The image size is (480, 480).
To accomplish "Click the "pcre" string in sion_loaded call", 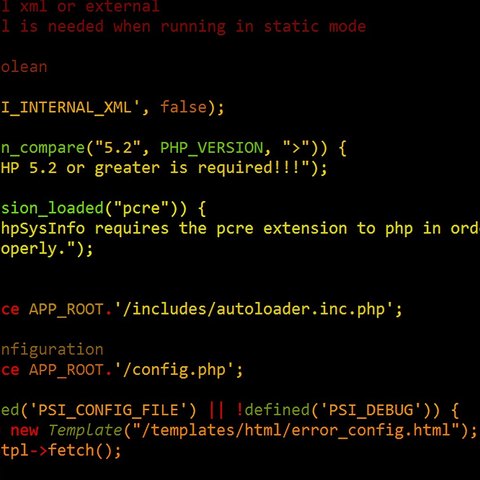I will click(x=142, y=208).
